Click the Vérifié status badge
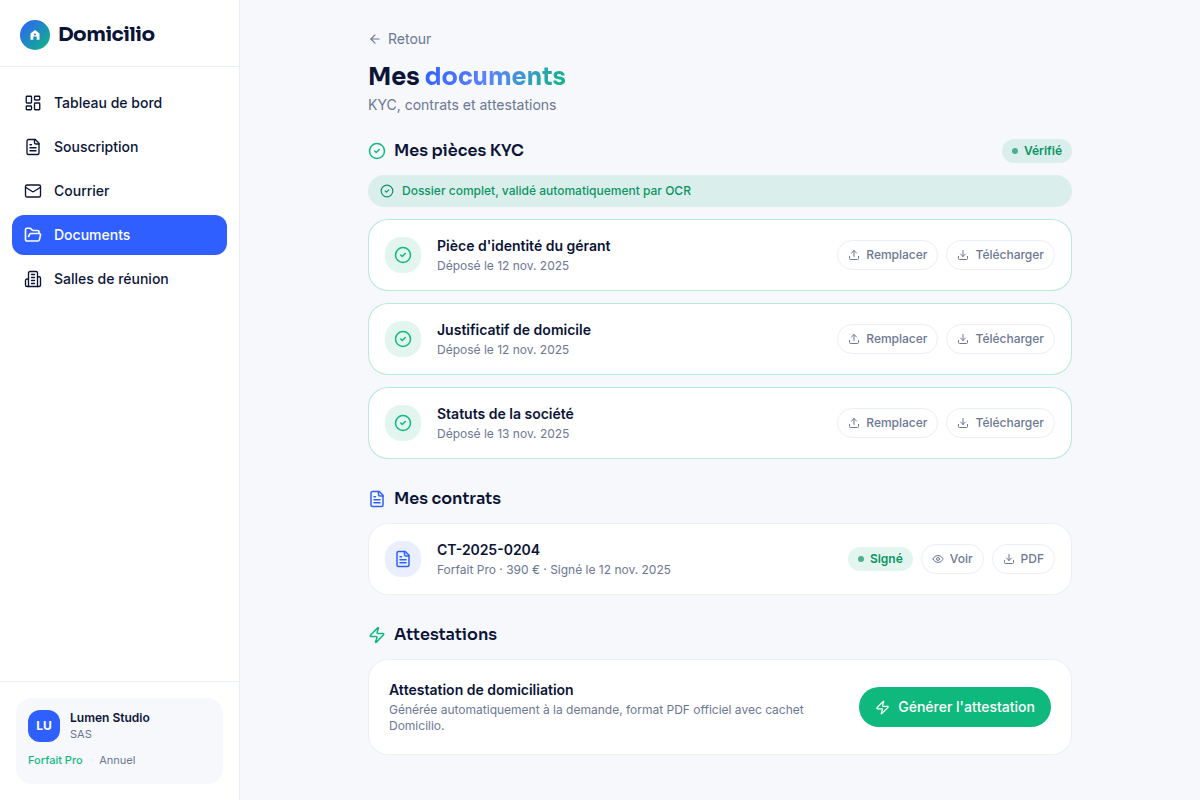The image size is (1200, 800). 1037,151
